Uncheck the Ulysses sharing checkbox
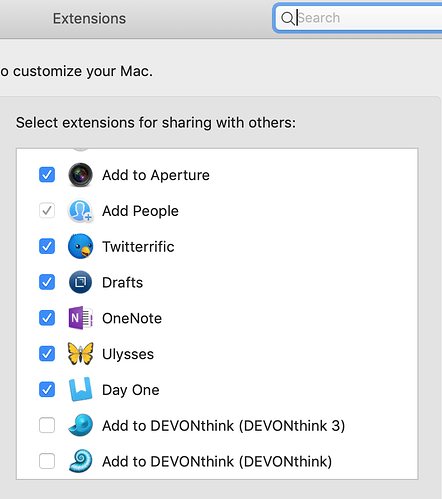Viewport: 442px width, 499px height. [x=47, y=354]
